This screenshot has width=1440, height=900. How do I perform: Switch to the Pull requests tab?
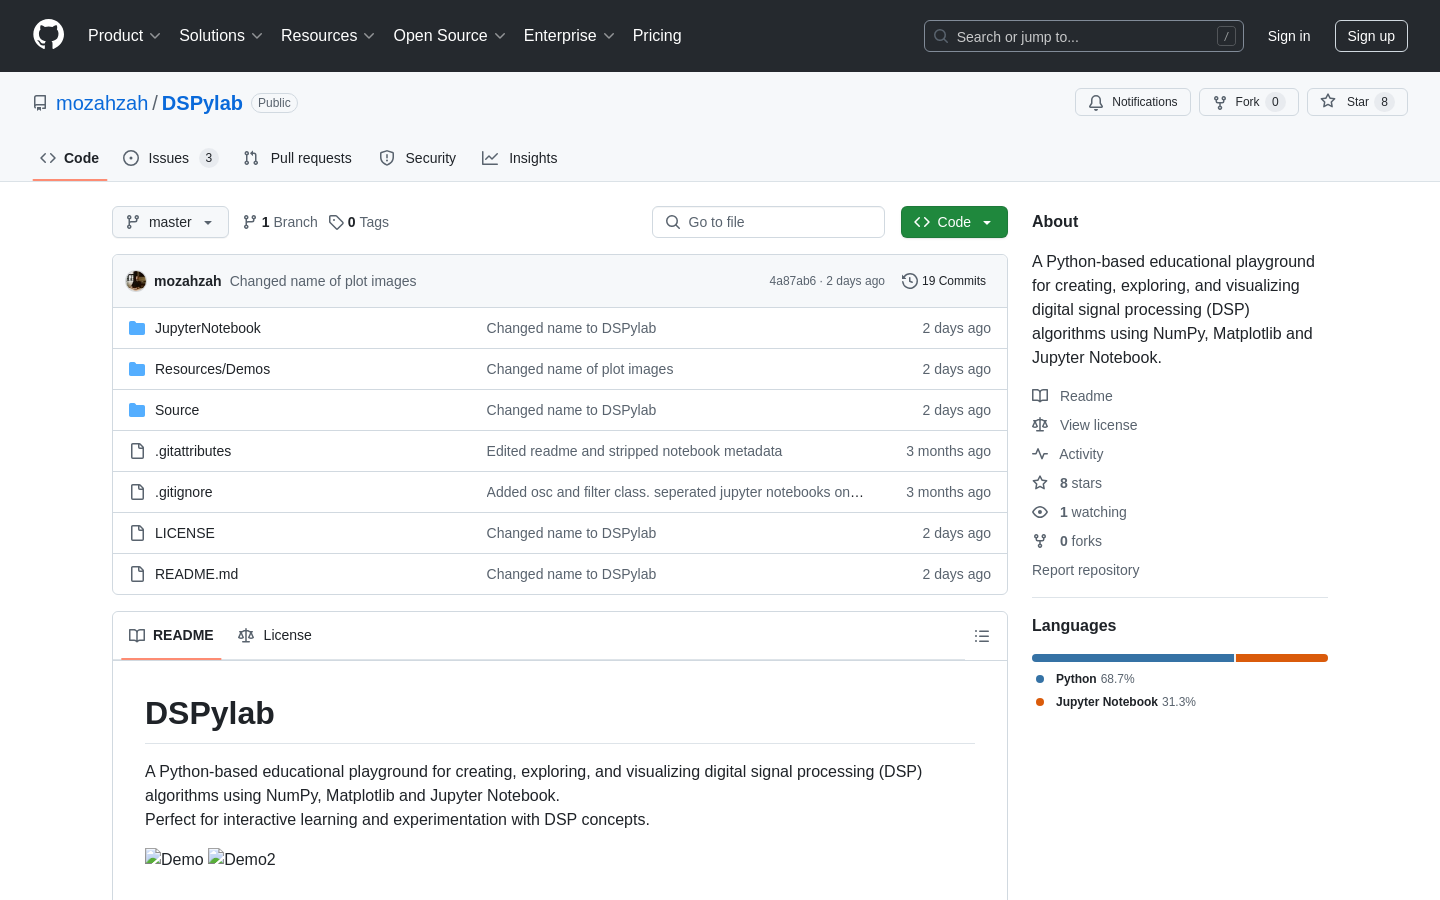click(298, 158)
